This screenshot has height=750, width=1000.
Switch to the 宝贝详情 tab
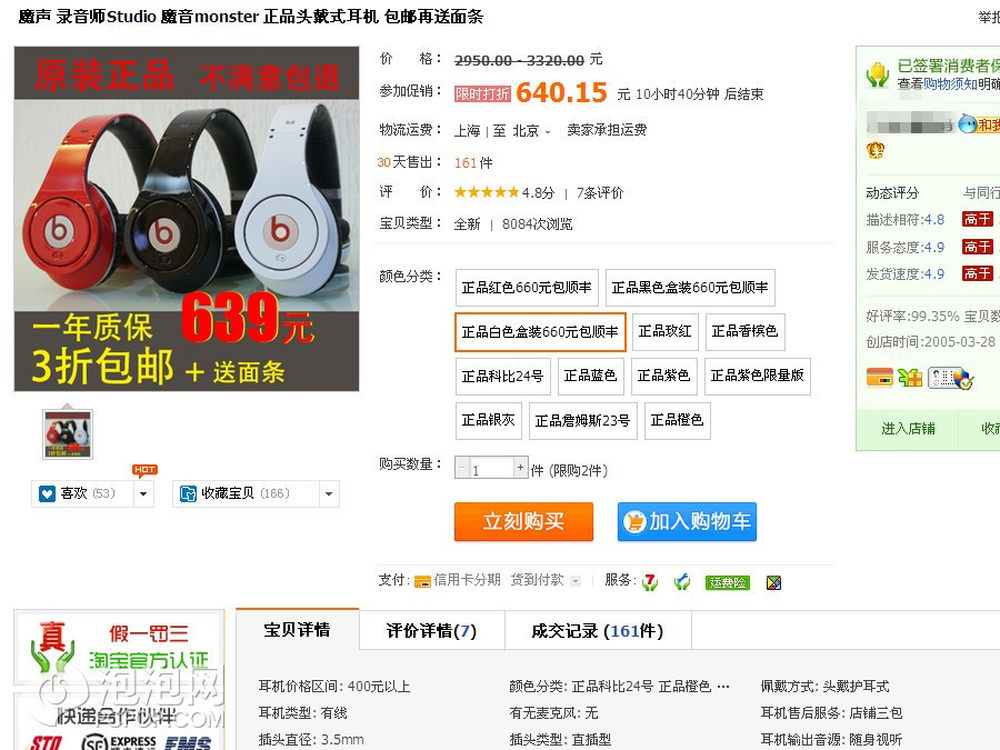pyautogui.click(x=297, y=630)
